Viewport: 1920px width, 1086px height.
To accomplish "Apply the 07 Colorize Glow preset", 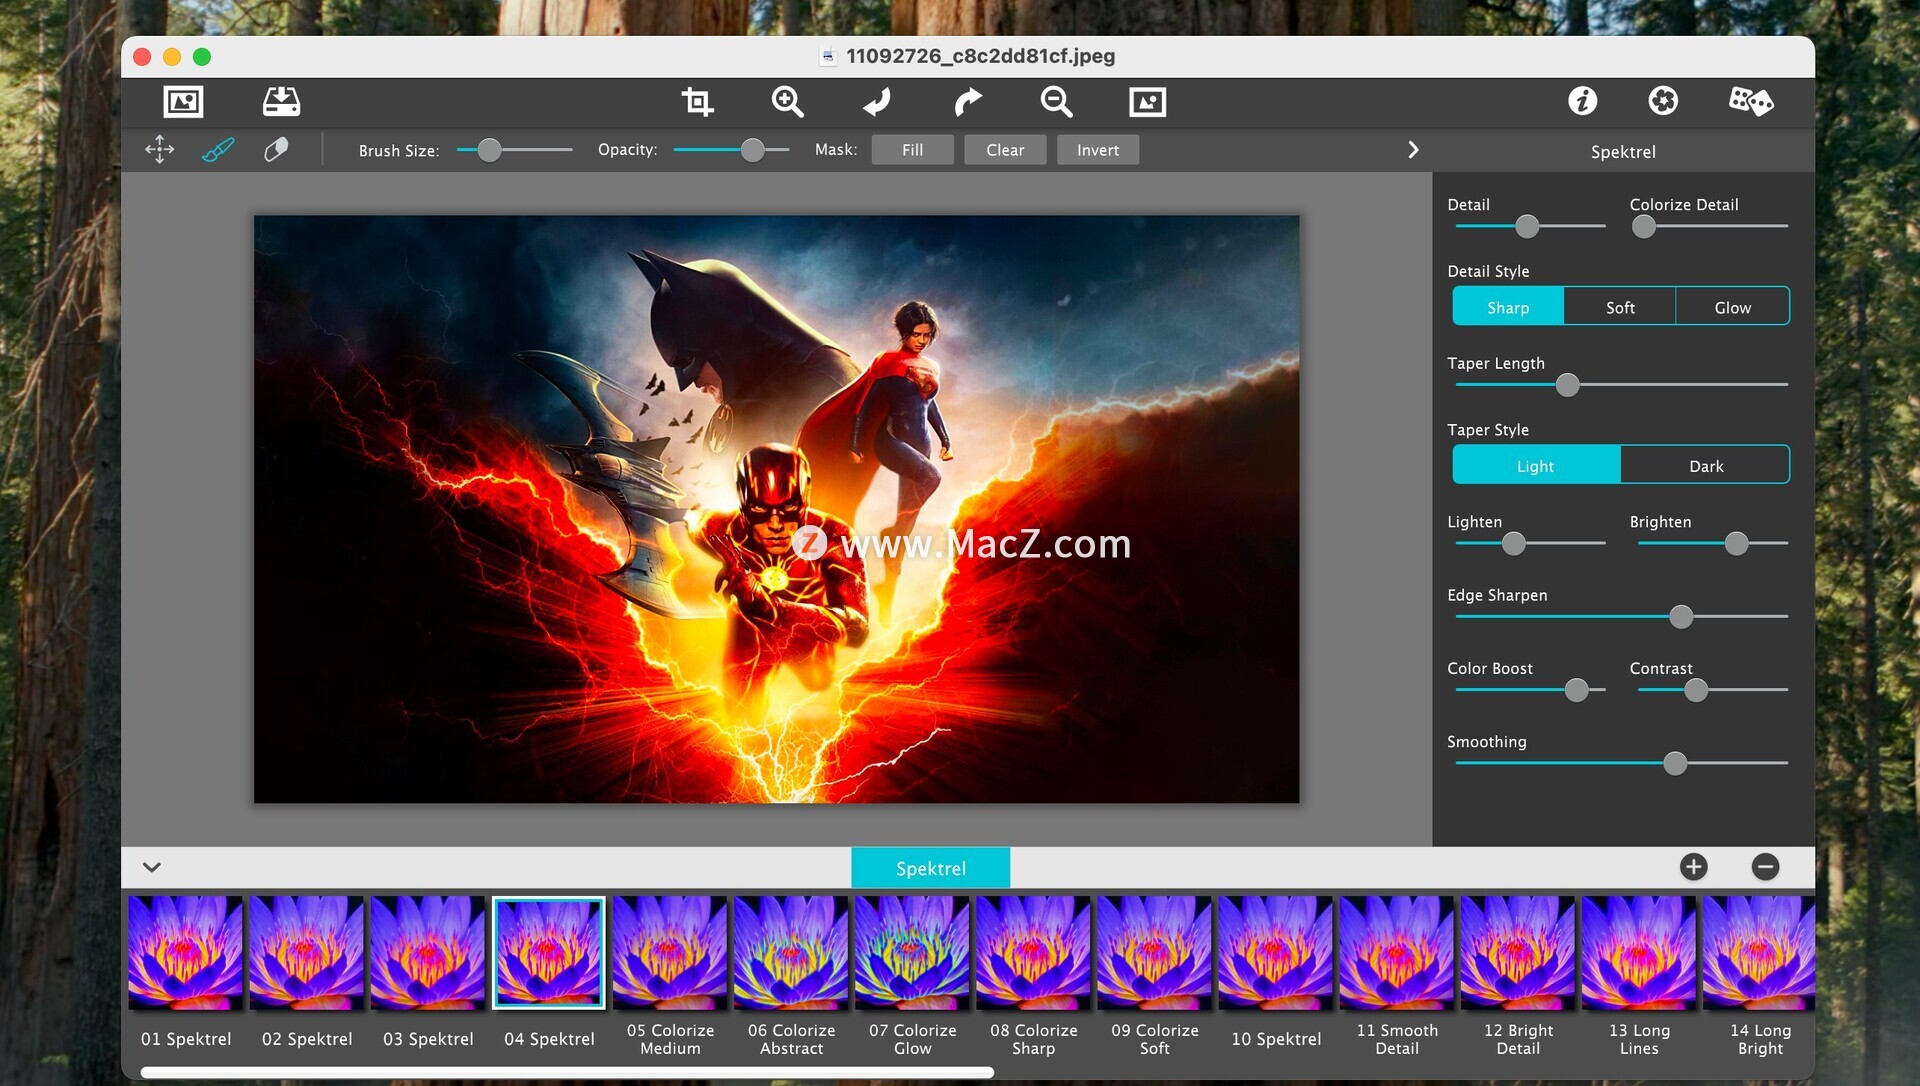I will coord(912,953).
